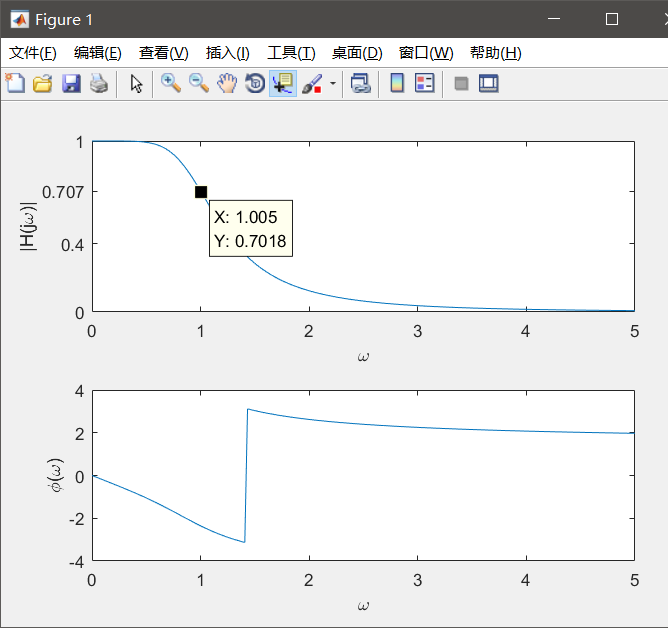Click the ω label under the top plot
This screenshot has width=668, height=628.
[x=363, y=356]
